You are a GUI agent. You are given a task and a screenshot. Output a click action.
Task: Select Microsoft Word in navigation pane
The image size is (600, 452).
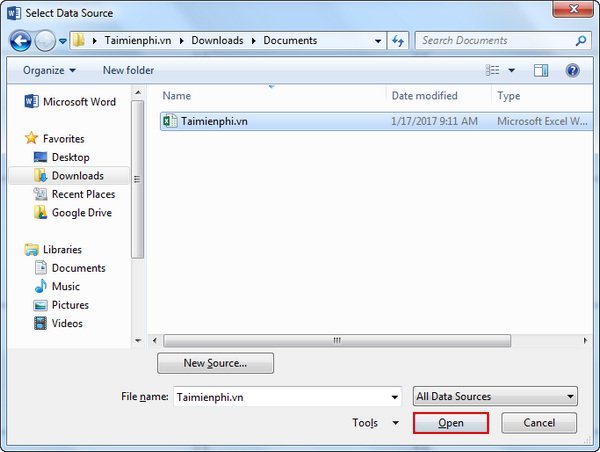point(79,102)
